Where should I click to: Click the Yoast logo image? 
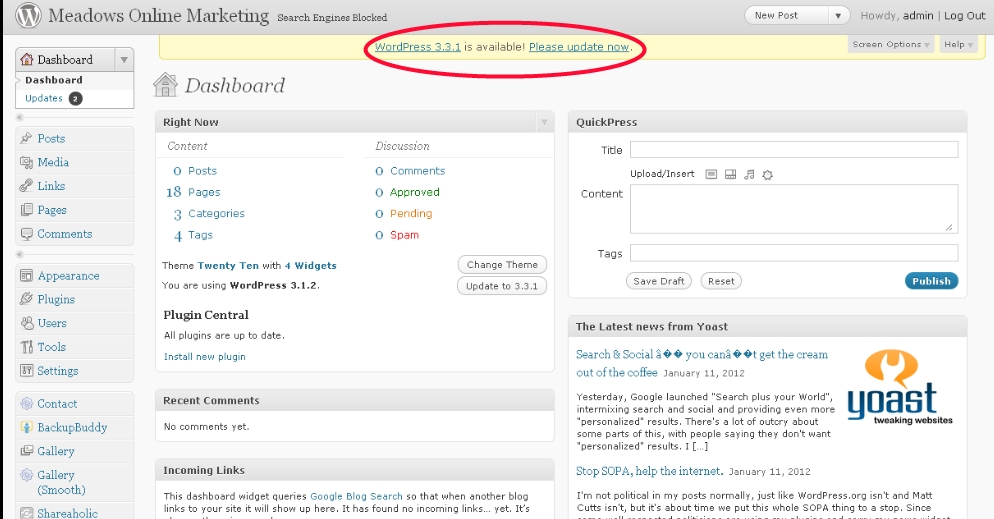(x=900, y=387)
